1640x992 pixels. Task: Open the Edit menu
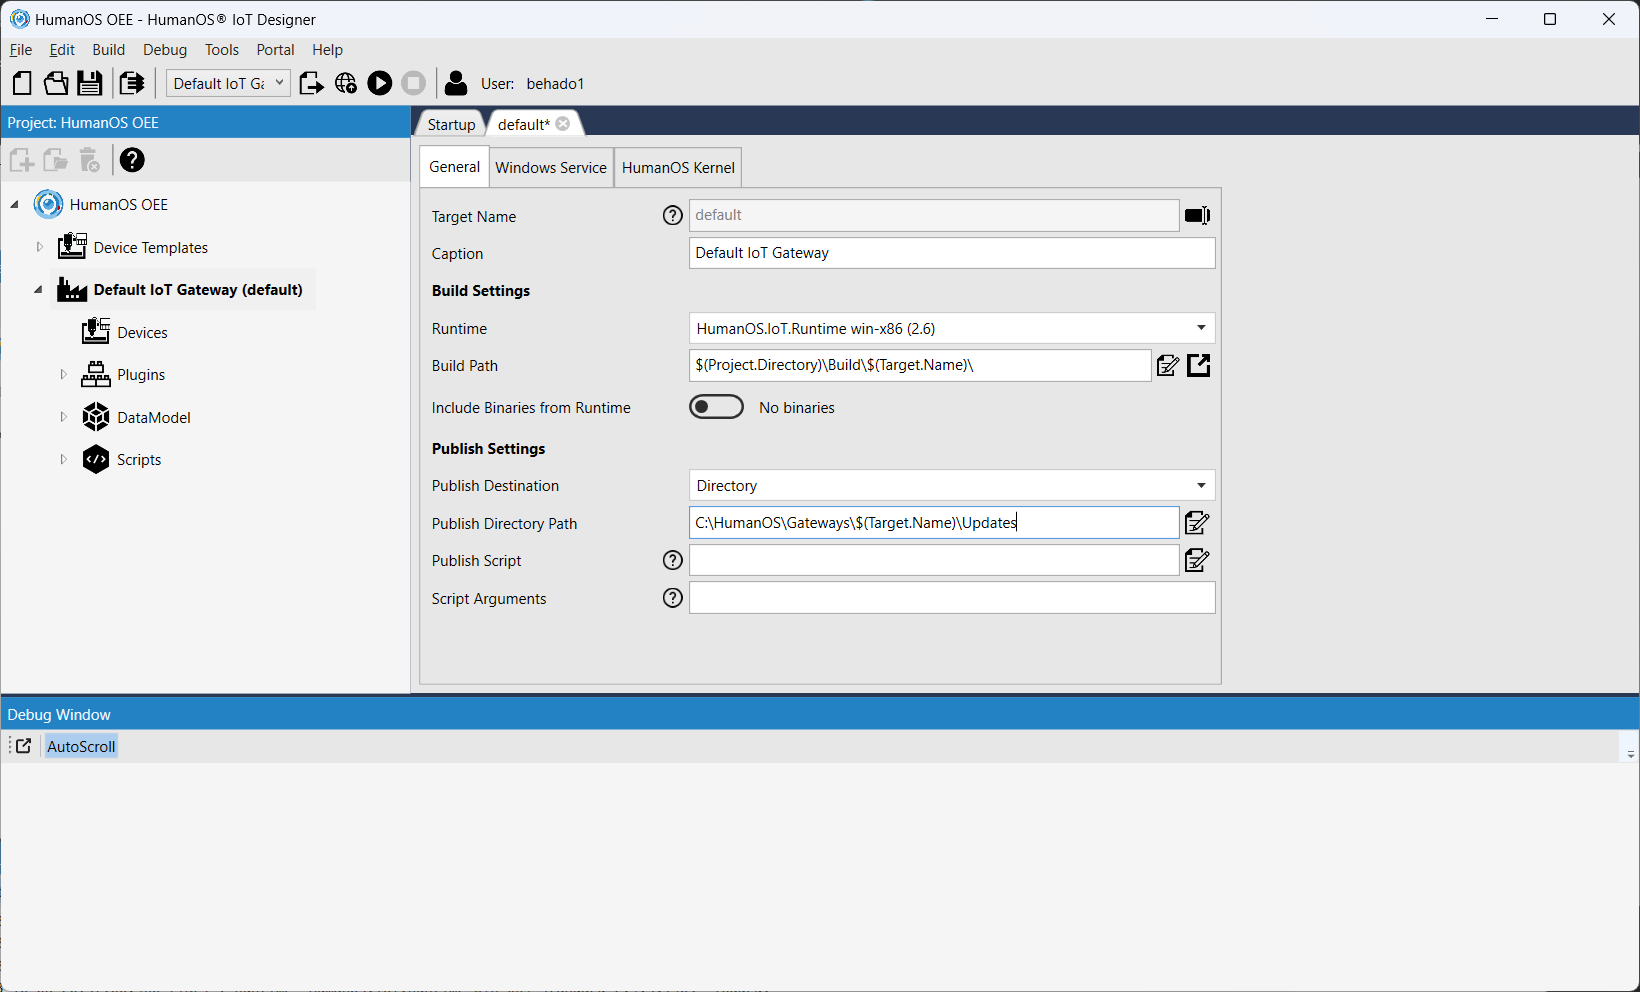[x=62, y=50]
